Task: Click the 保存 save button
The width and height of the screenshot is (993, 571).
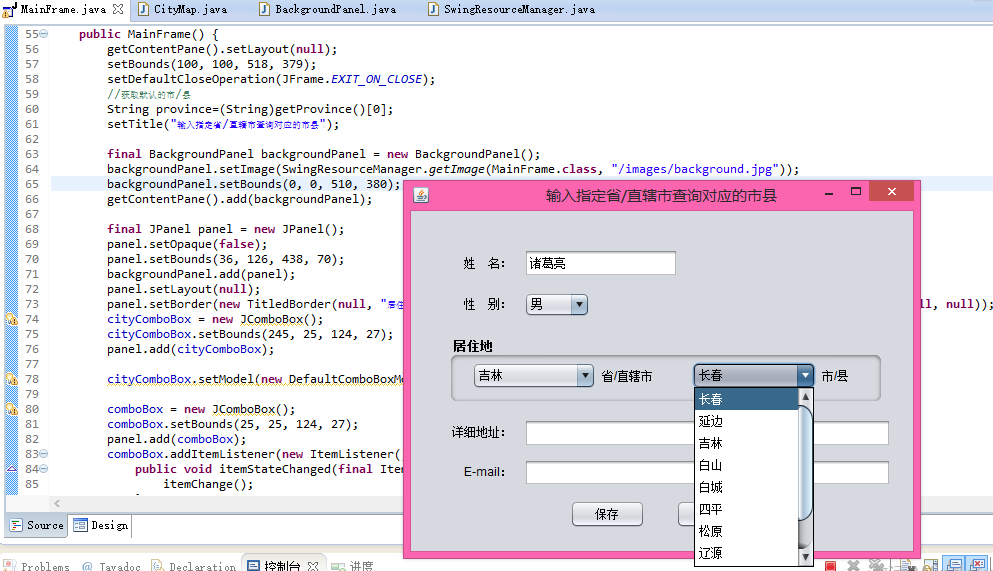Action: click(607, 514)
